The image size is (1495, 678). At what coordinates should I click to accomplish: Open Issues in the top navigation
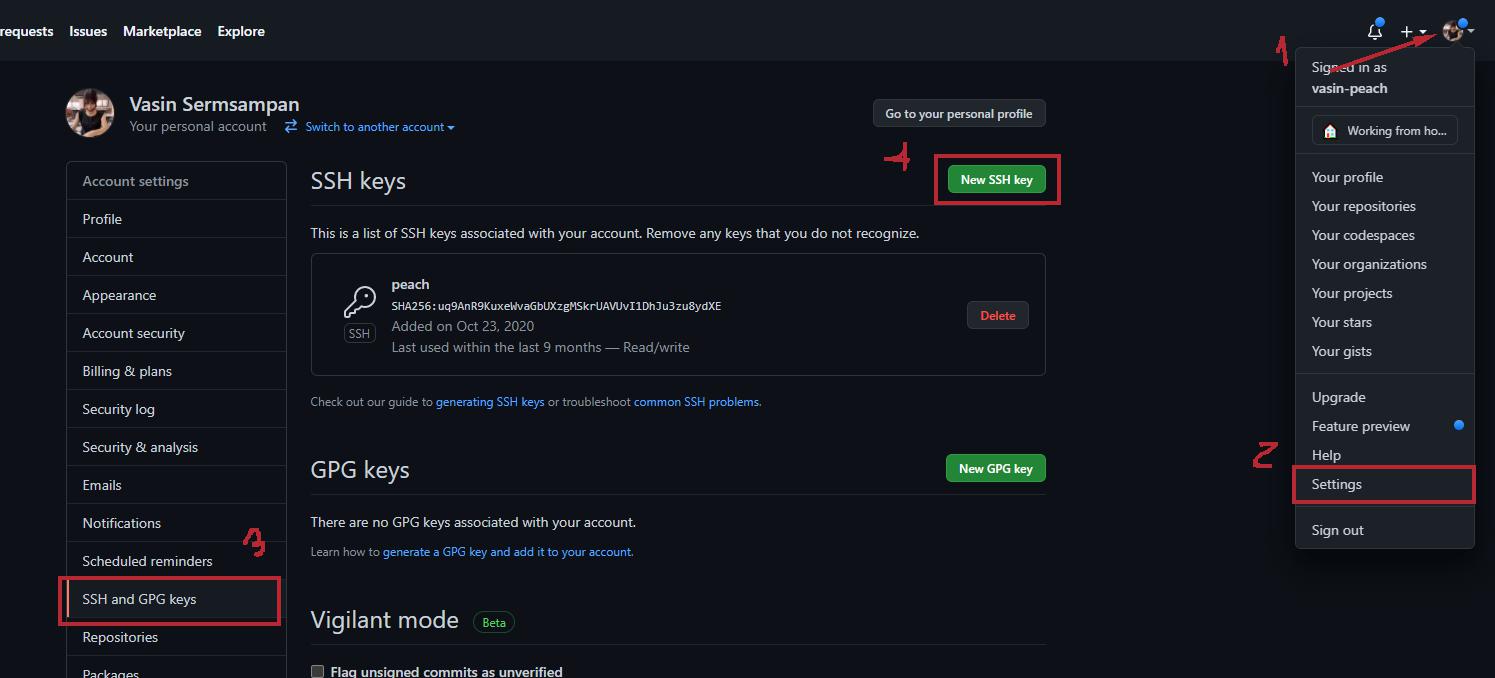pos(88,31)
